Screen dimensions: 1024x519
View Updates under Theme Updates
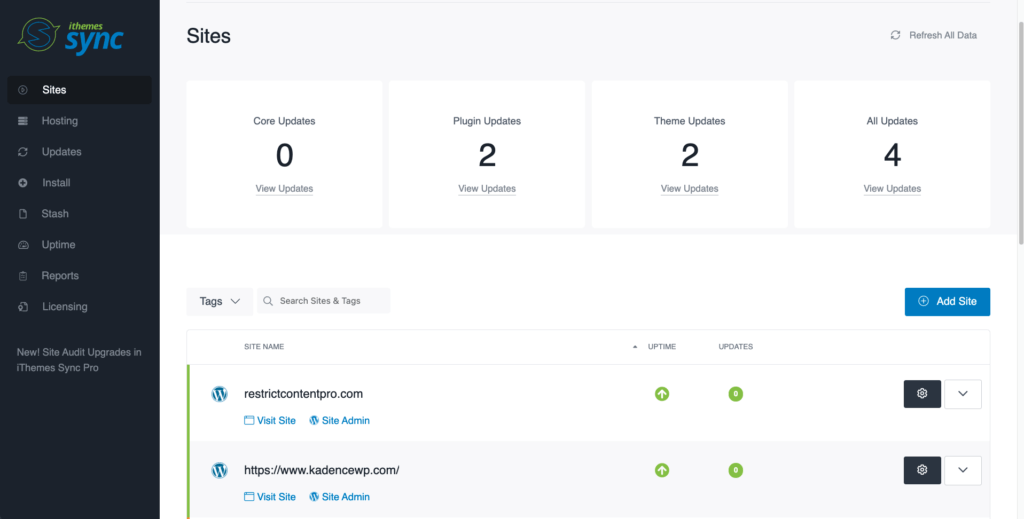click(x=690, y=189)
